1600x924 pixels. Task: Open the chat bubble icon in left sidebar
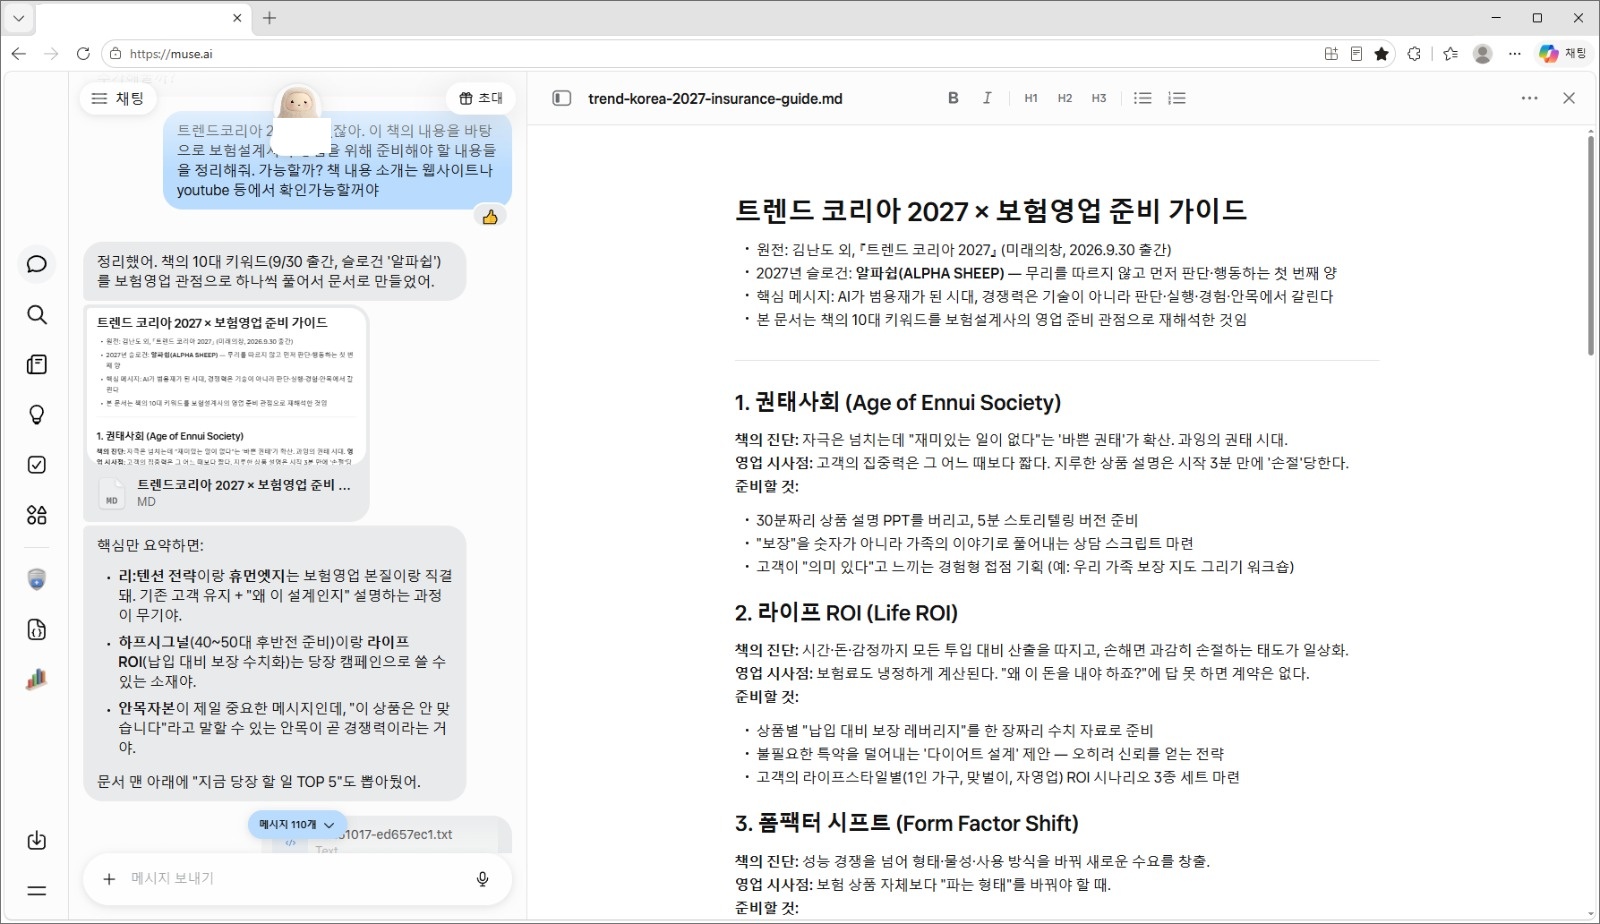pyautogui.click(x=37, y=264)
